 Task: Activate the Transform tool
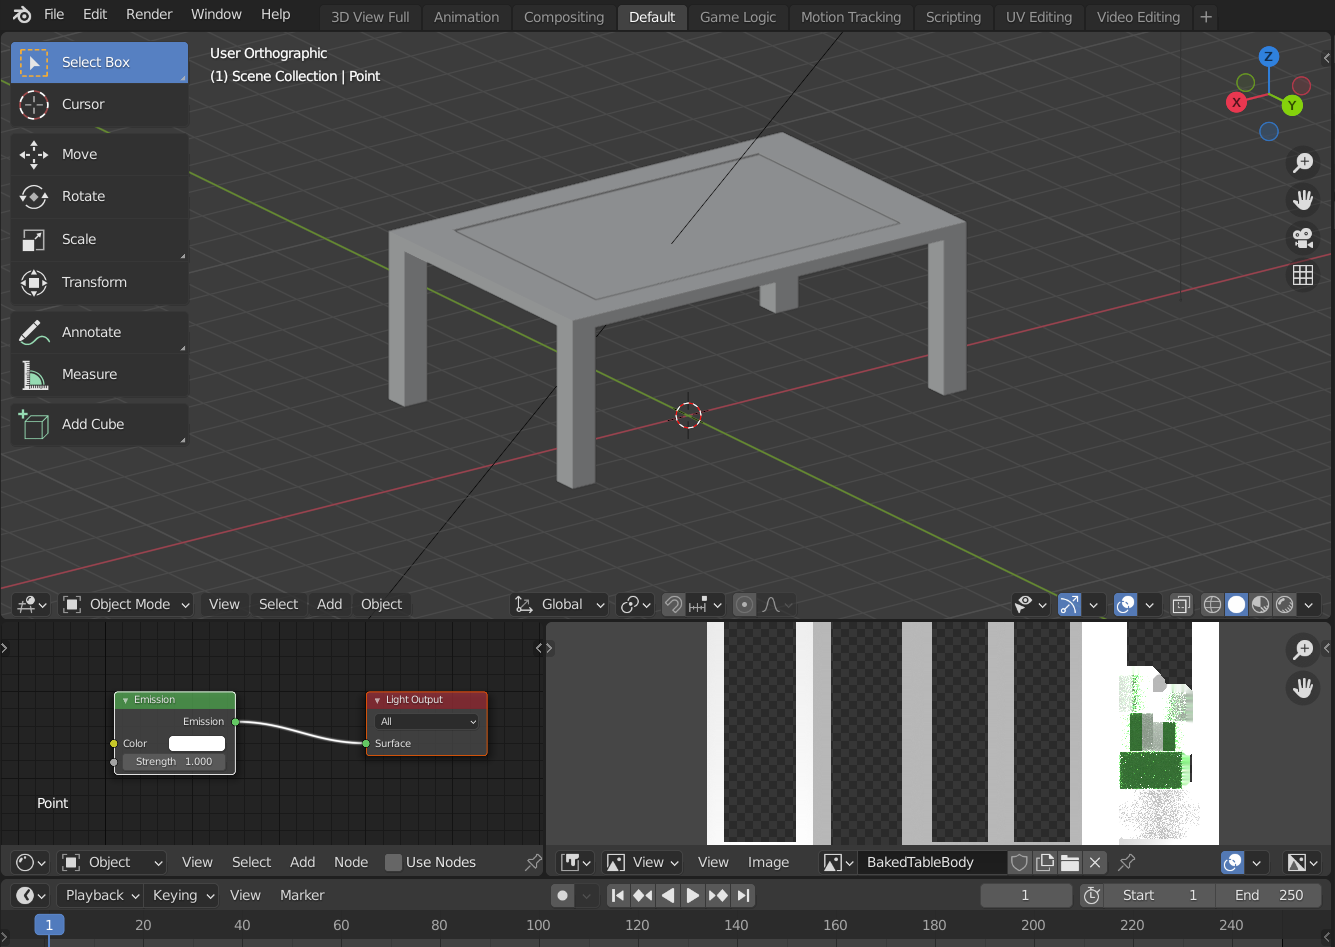(99, 282)
